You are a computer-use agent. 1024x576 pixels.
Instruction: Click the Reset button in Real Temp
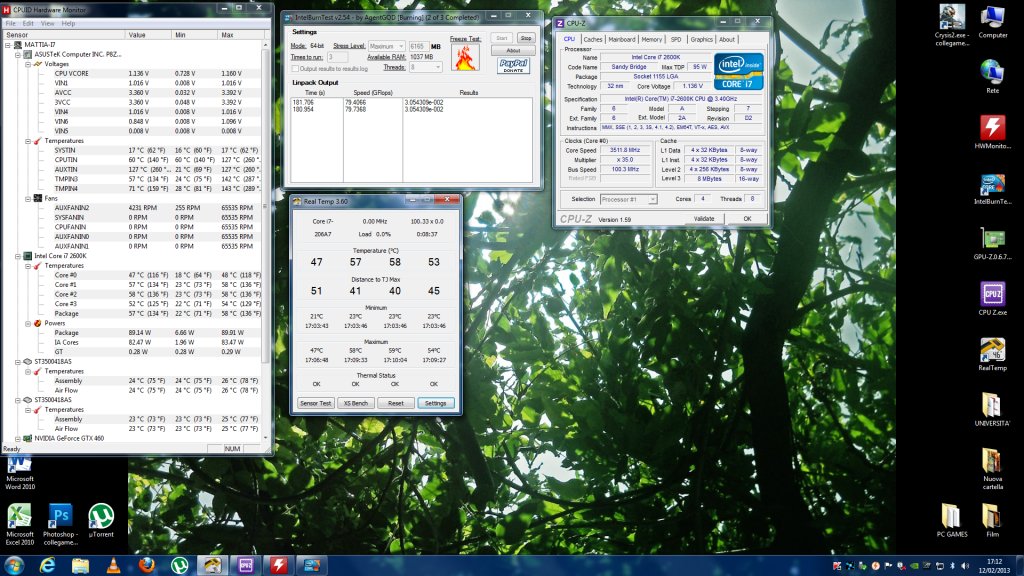396,403
